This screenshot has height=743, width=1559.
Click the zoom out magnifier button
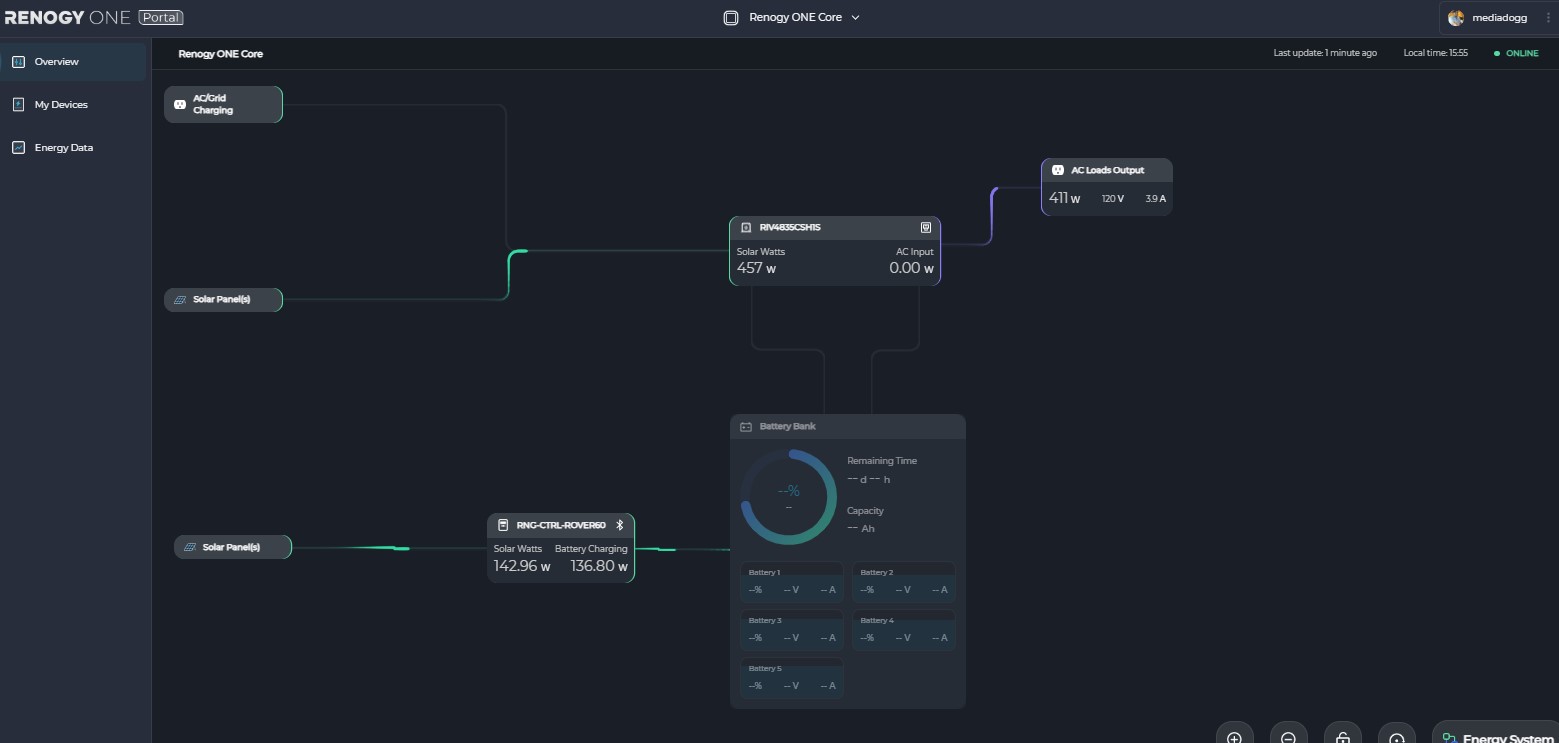pyautogui.click(x=1288, y=737)
